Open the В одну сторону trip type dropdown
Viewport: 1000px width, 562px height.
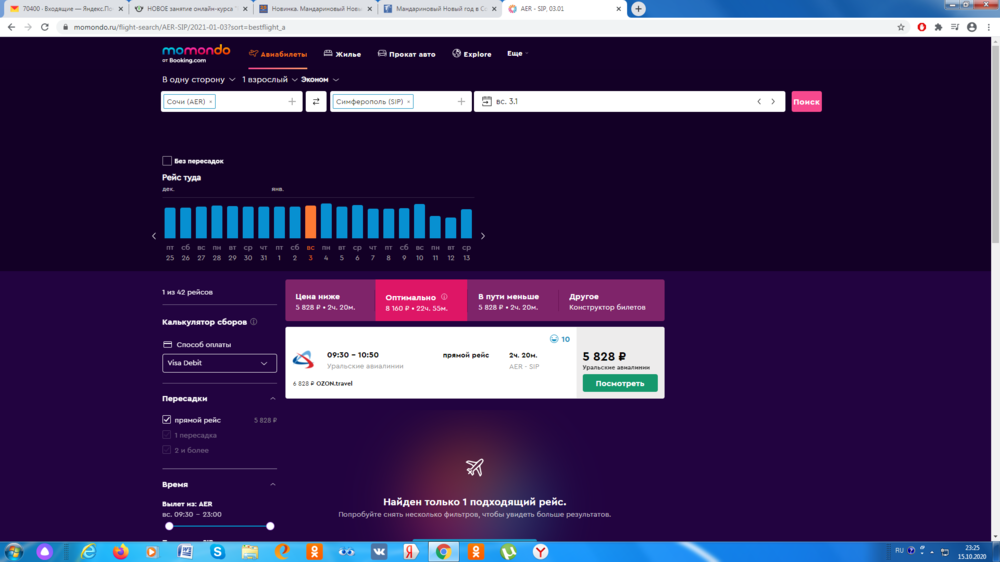pos(198,79)
